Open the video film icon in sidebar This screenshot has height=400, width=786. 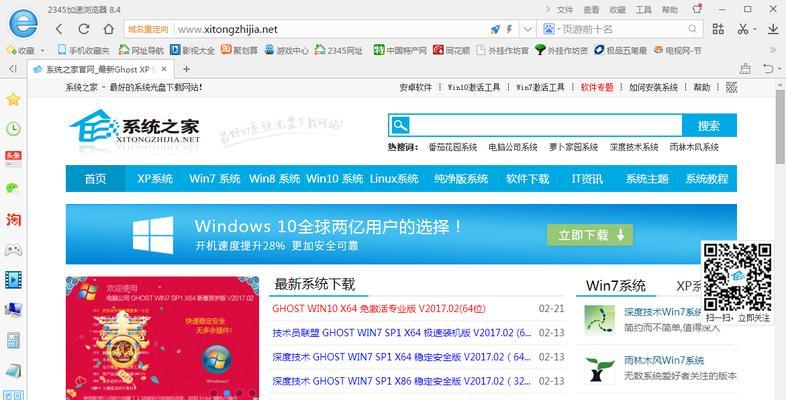[x=13, y=280]
